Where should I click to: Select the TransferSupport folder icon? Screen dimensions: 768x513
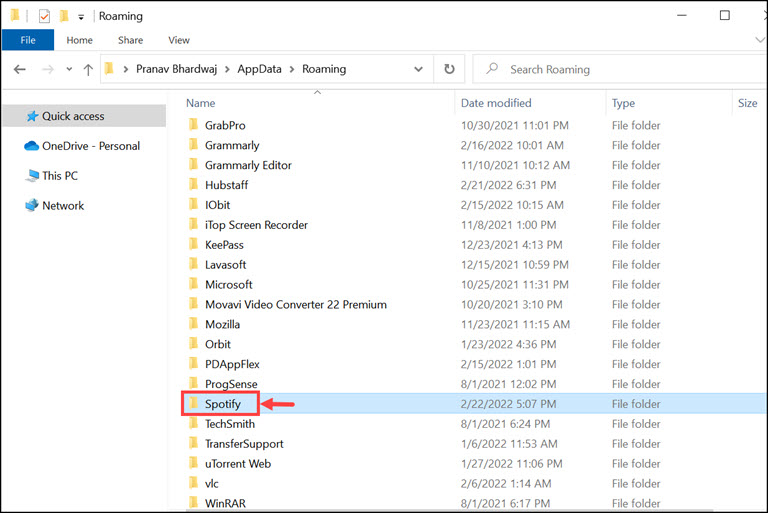pyautogui.click(x=193, y=443)
